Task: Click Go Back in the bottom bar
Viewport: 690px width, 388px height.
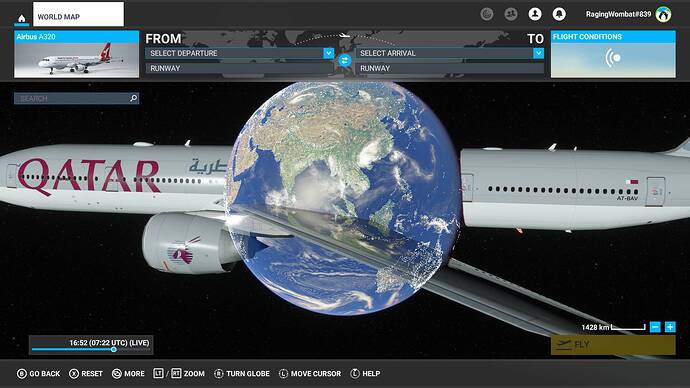Action: click(x=38, y=373)
